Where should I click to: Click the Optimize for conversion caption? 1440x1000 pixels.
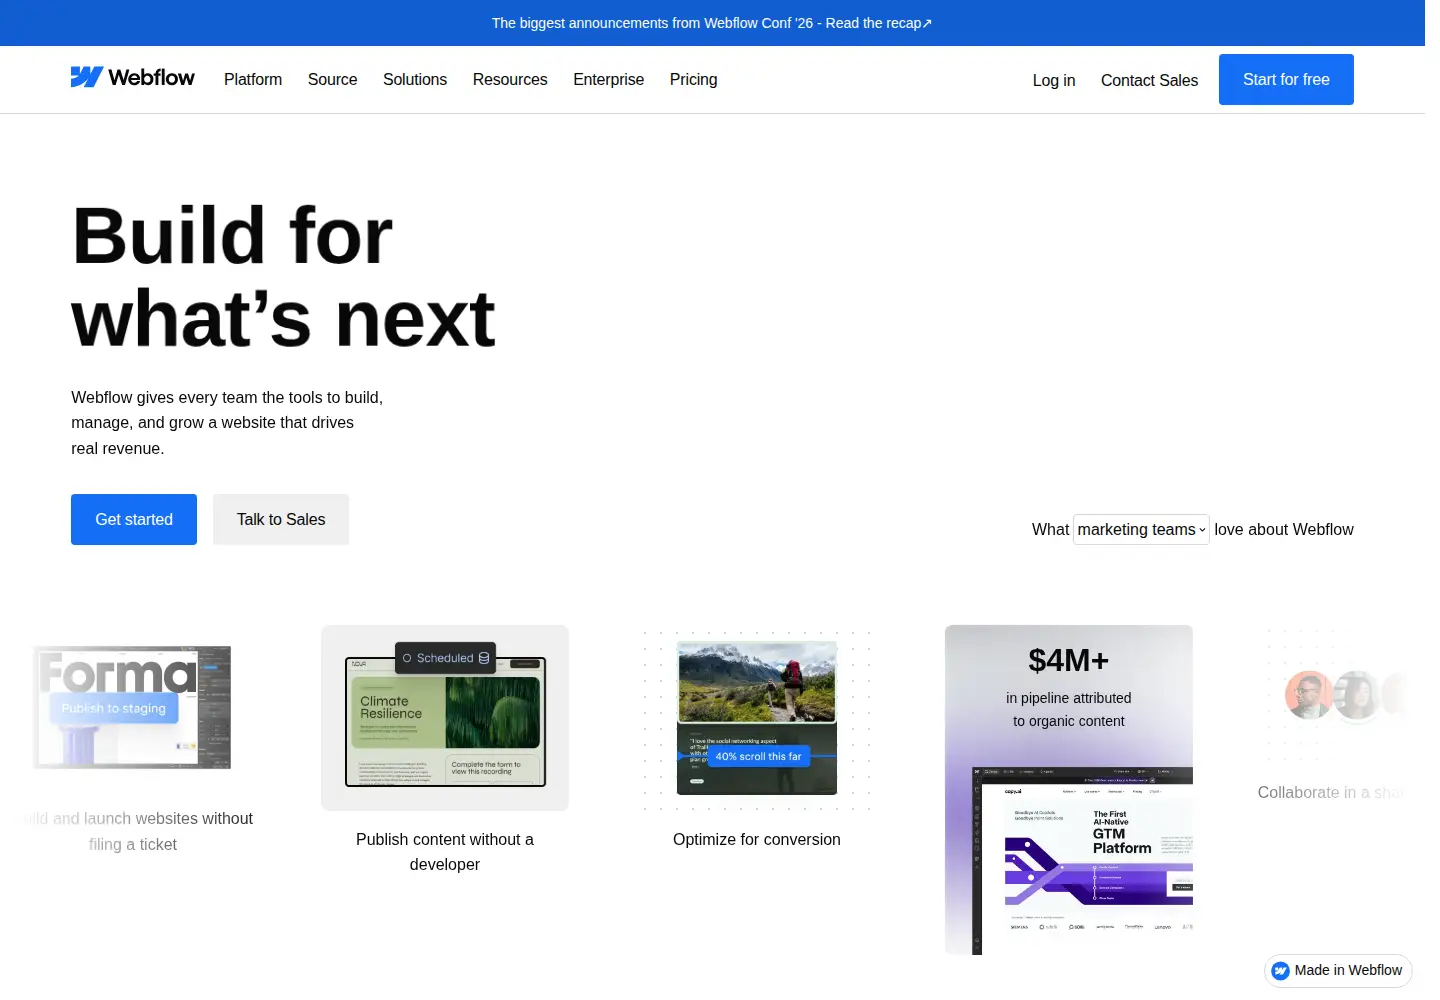tap(757, 839)
